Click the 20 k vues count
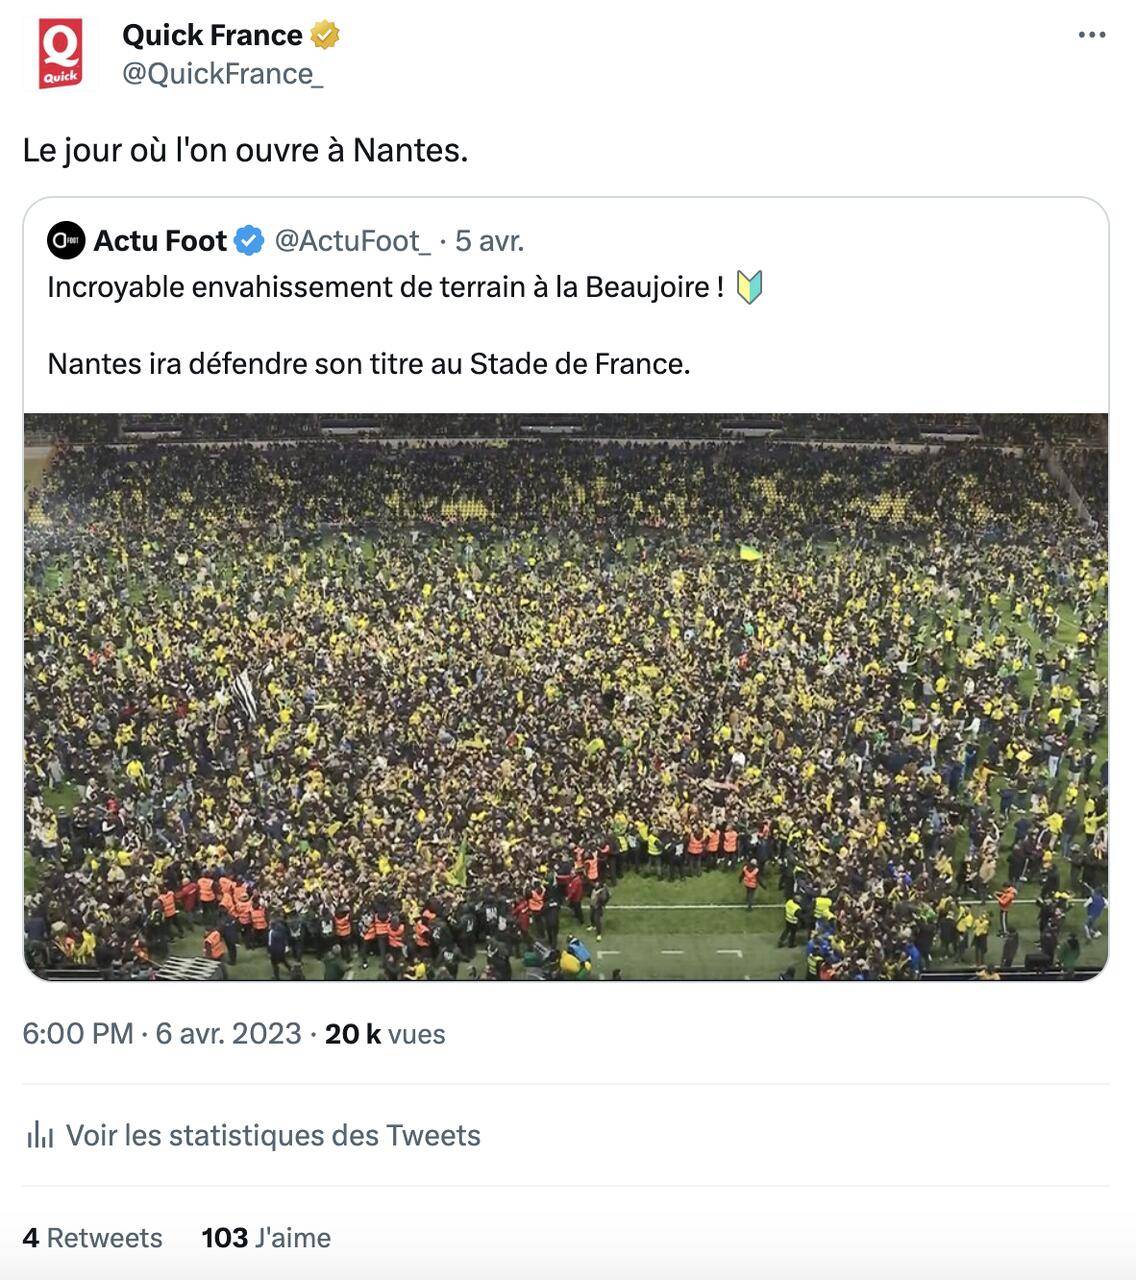 pos(385,1033)
